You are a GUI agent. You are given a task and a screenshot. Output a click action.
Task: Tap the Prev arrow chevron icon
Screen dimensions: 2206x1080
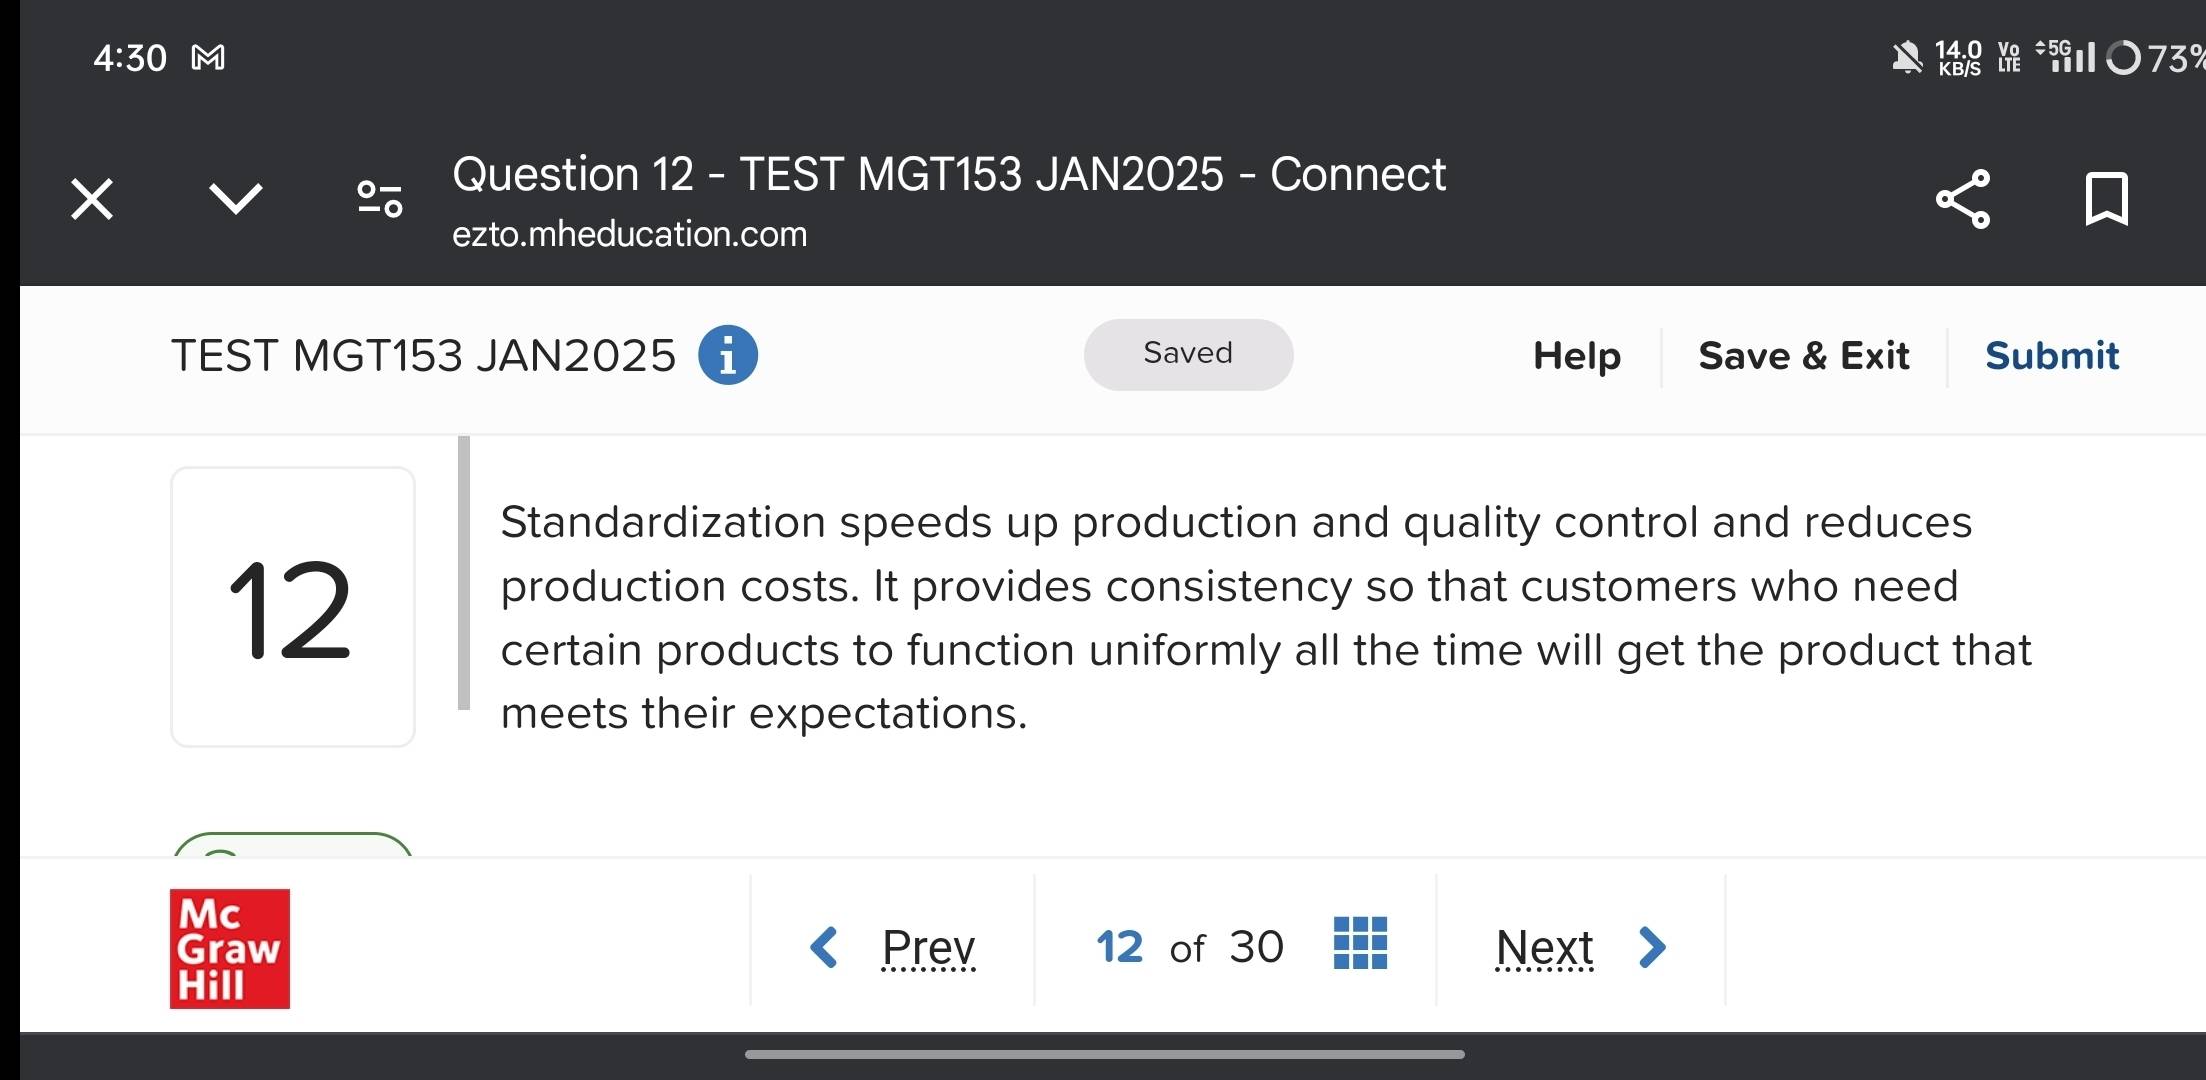[824, 946]
